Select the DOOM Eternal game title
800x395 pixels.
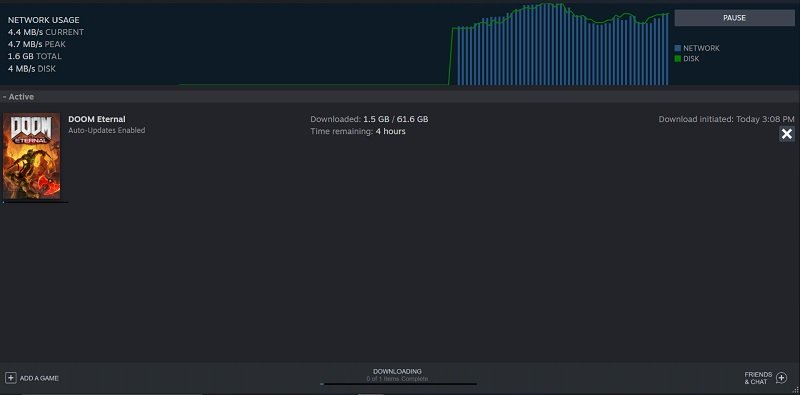[97, 119]
